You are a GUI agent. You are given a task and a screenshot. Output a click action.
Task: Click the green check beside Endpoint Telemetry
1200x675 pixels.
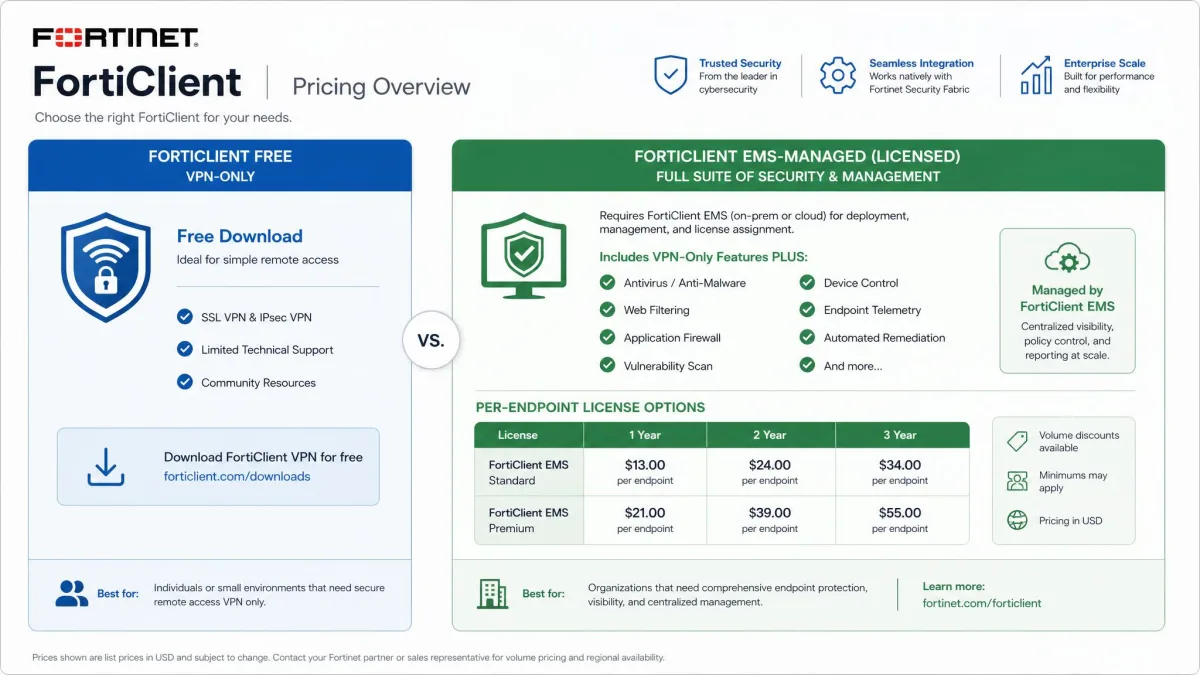[807, 310]
